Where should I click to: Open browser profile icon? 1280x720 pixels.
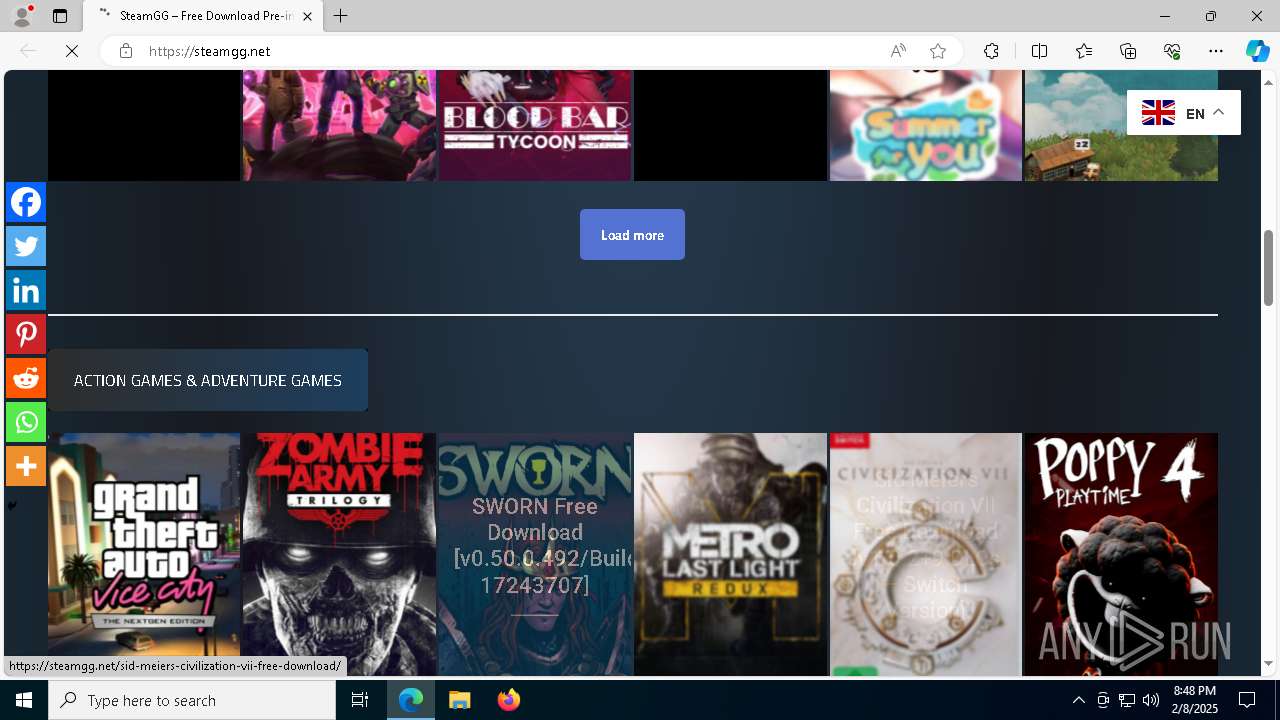tap(22, 16)
